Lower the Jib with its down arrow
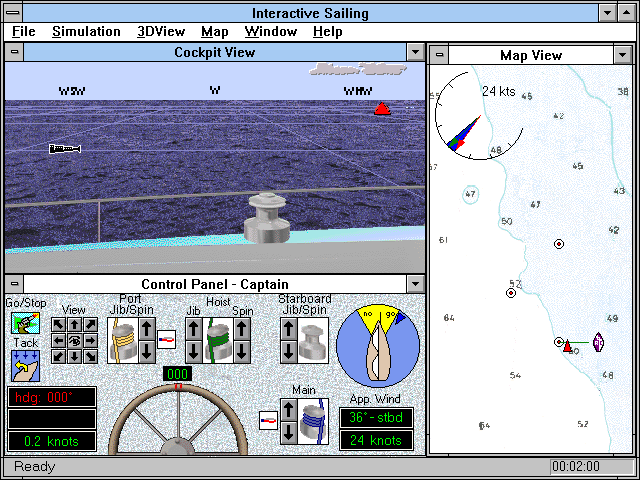Image resolution: width=640 pixels, height=480 pixels. click(x=194, y=352)
